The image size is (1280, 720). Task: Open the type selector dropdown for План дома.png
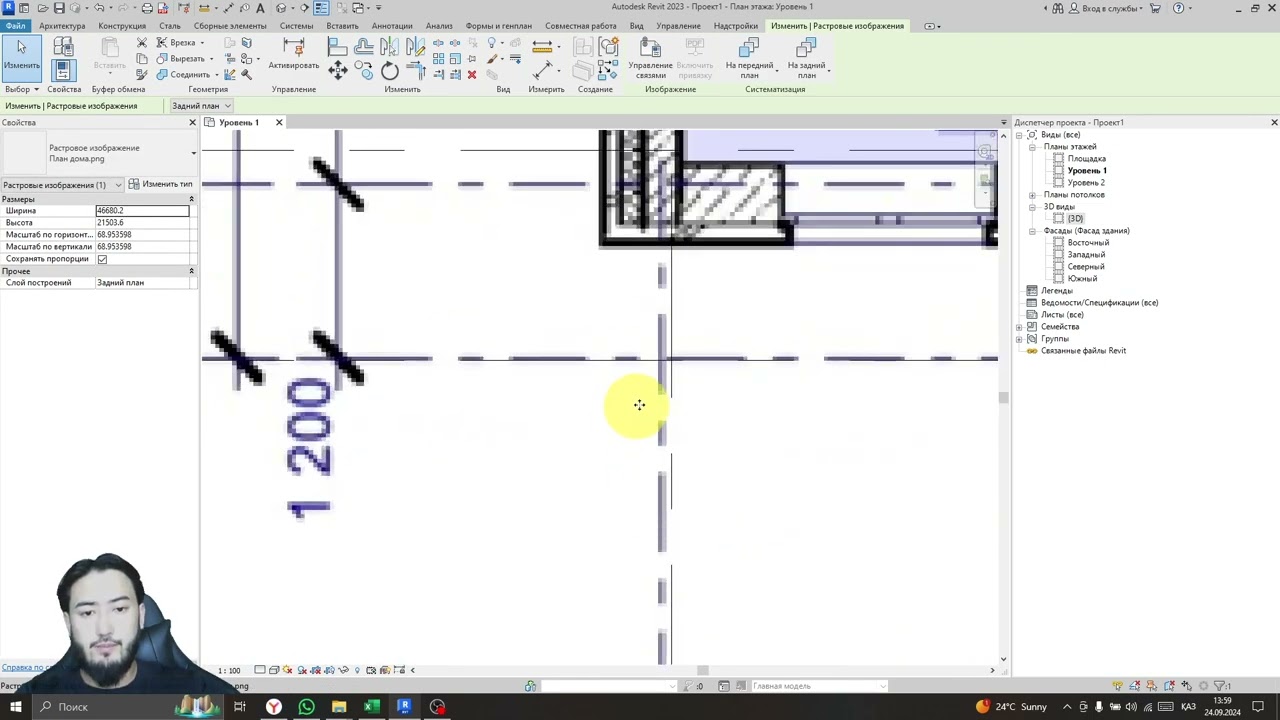pos(194,153)
